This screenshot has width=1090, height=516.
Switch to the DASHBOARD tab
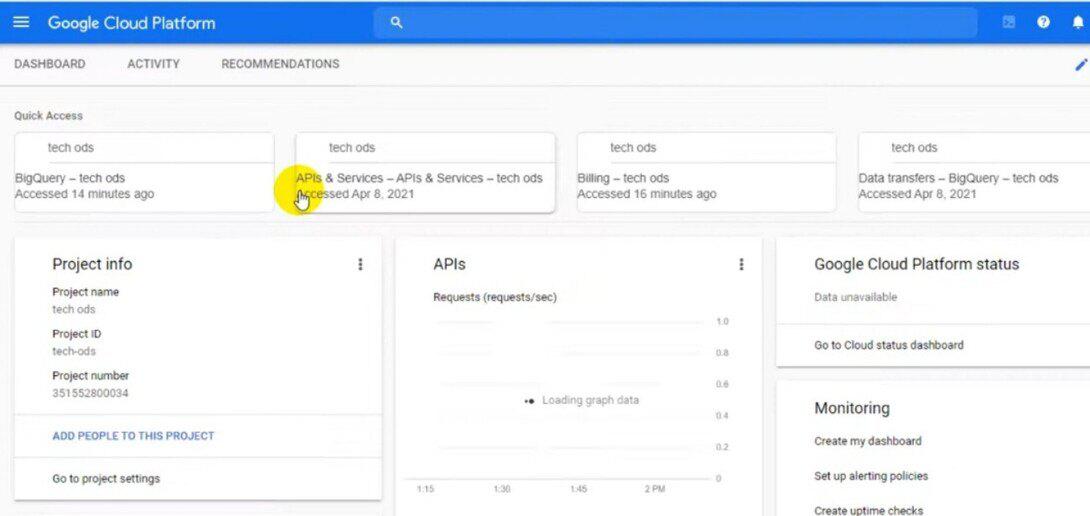[49, 64]
